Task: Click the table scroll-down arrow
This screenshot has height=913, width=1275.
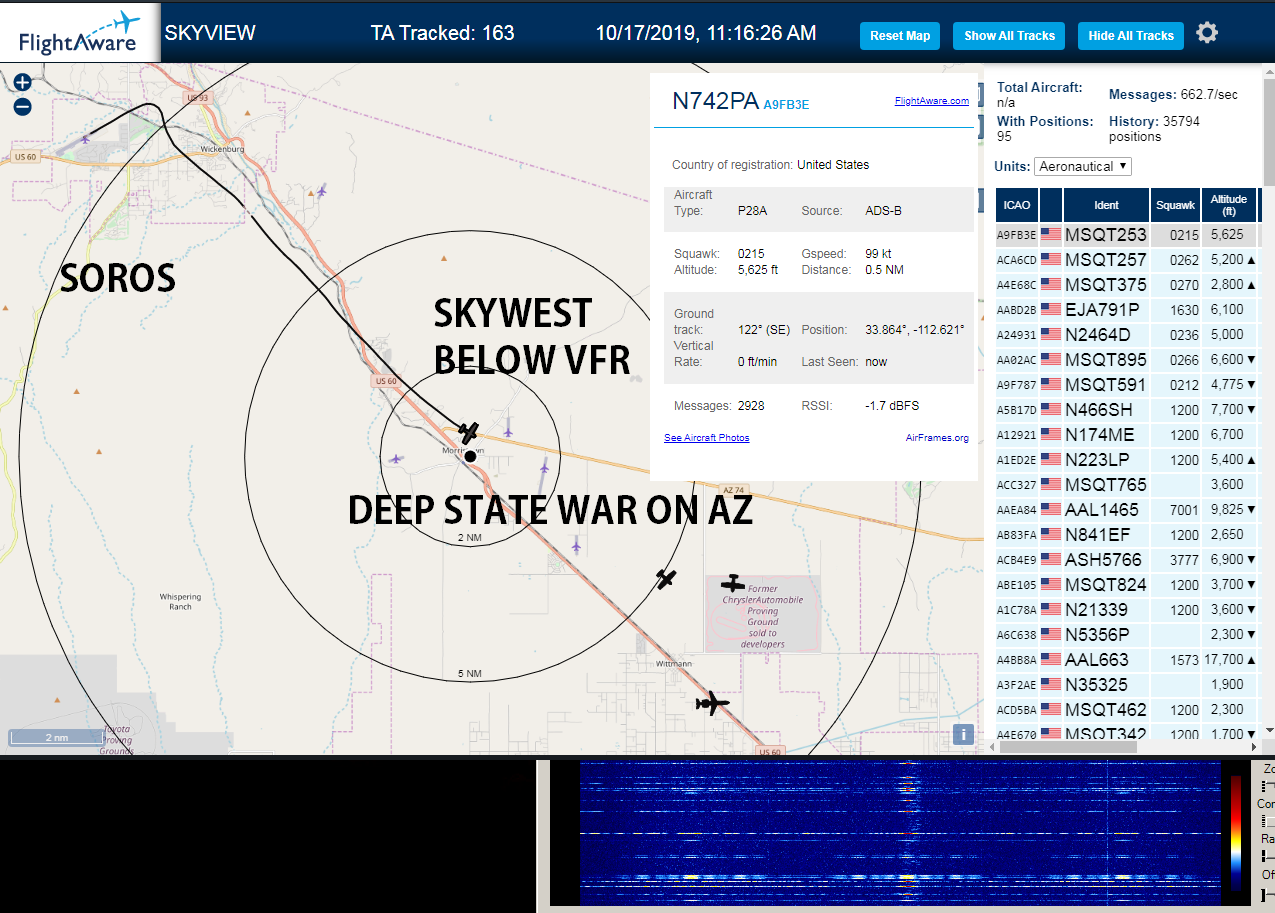Action: [x=1269, y=731]
